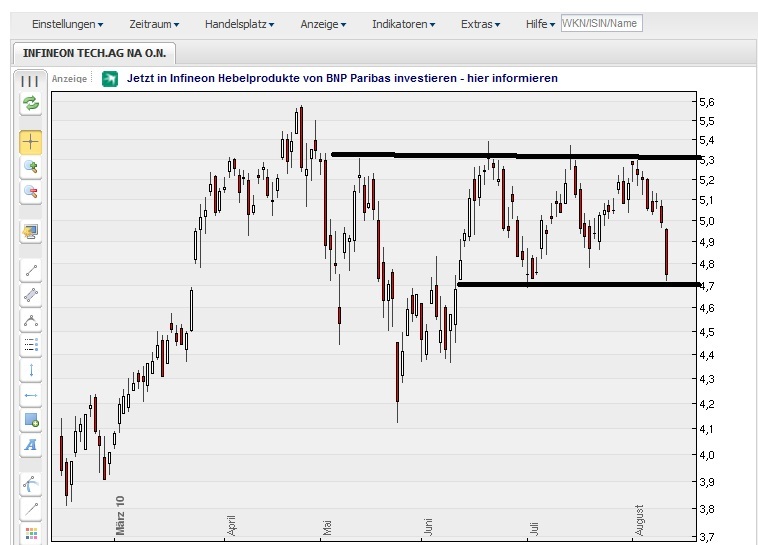Open the Anzeige dropdown menu
The image size is (758, 545).
(323, 24)
